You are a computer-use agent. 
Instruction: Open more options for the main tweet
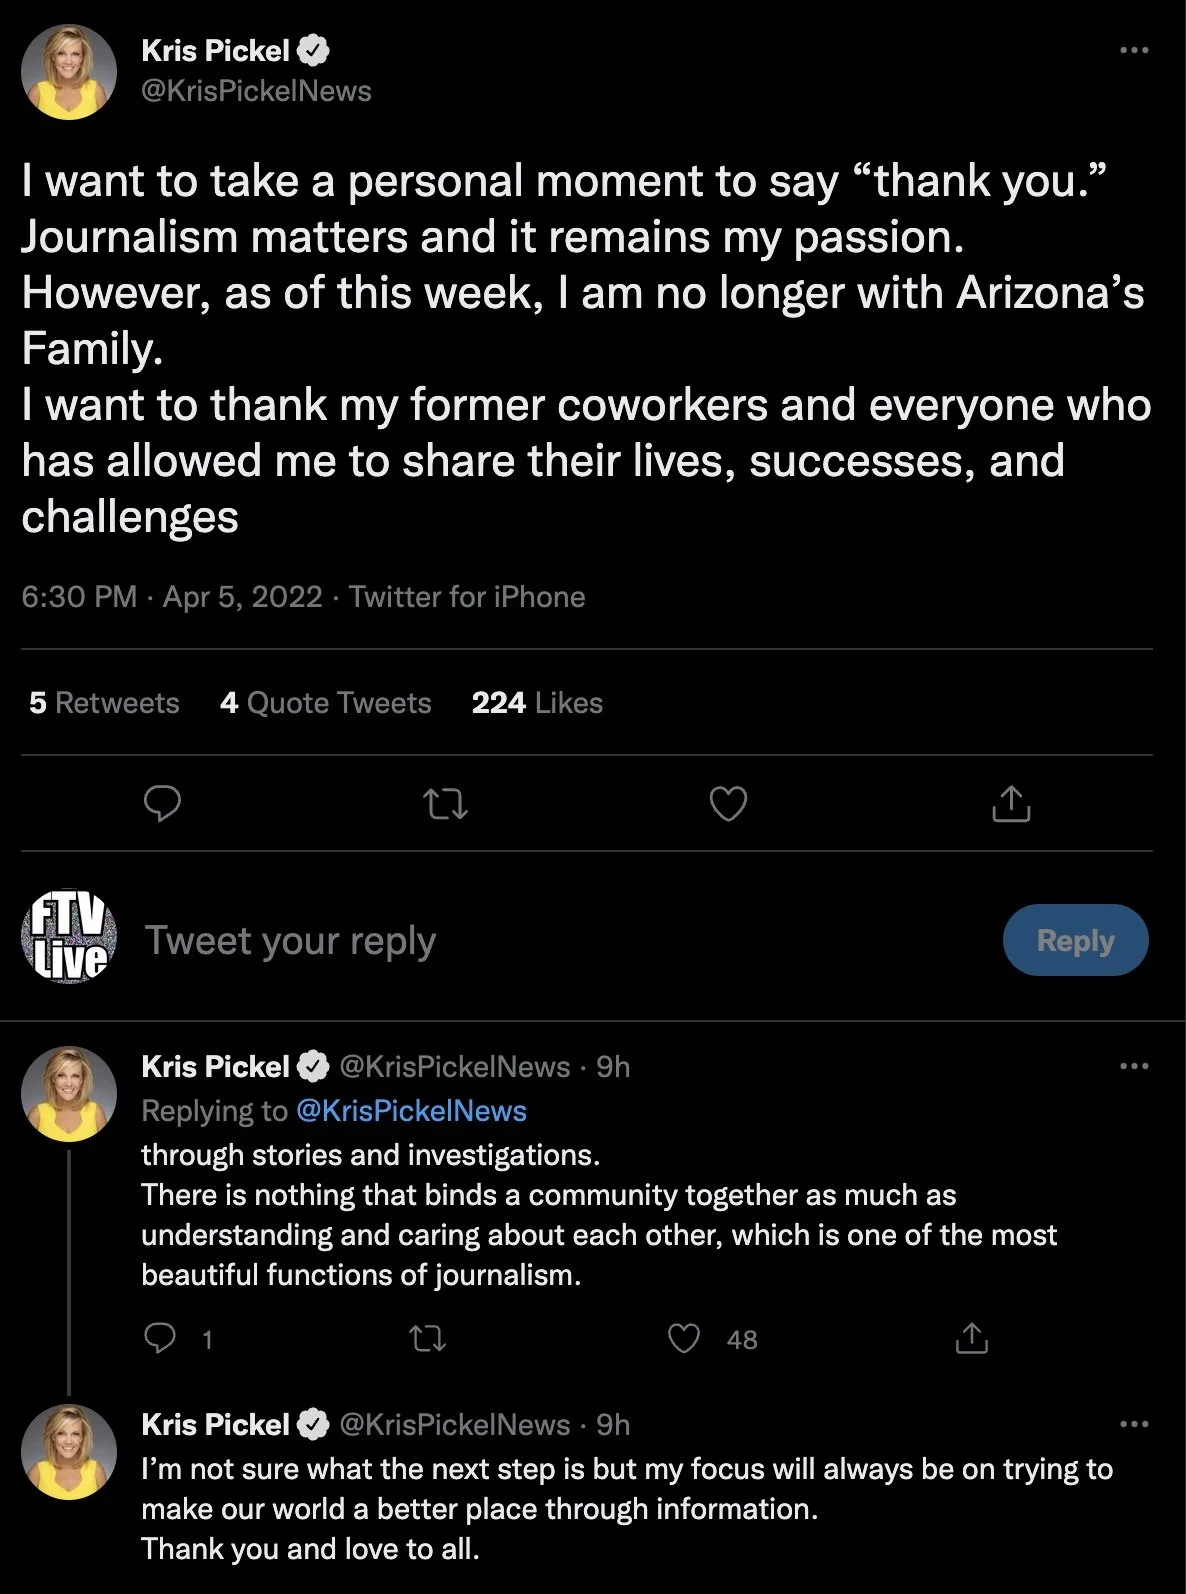[1133, 50]
